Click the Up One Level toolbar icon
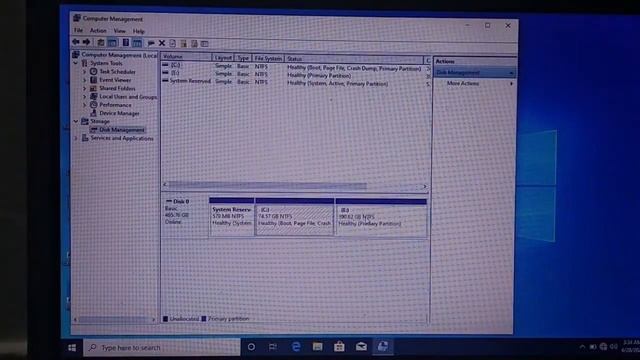Viewport: 640px width, 360px height. coord(100,42)
